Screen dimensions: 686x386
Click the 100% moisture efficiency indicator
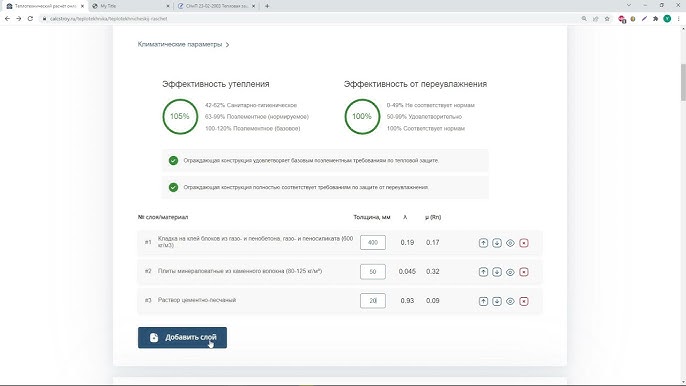(x=362, y=116)
